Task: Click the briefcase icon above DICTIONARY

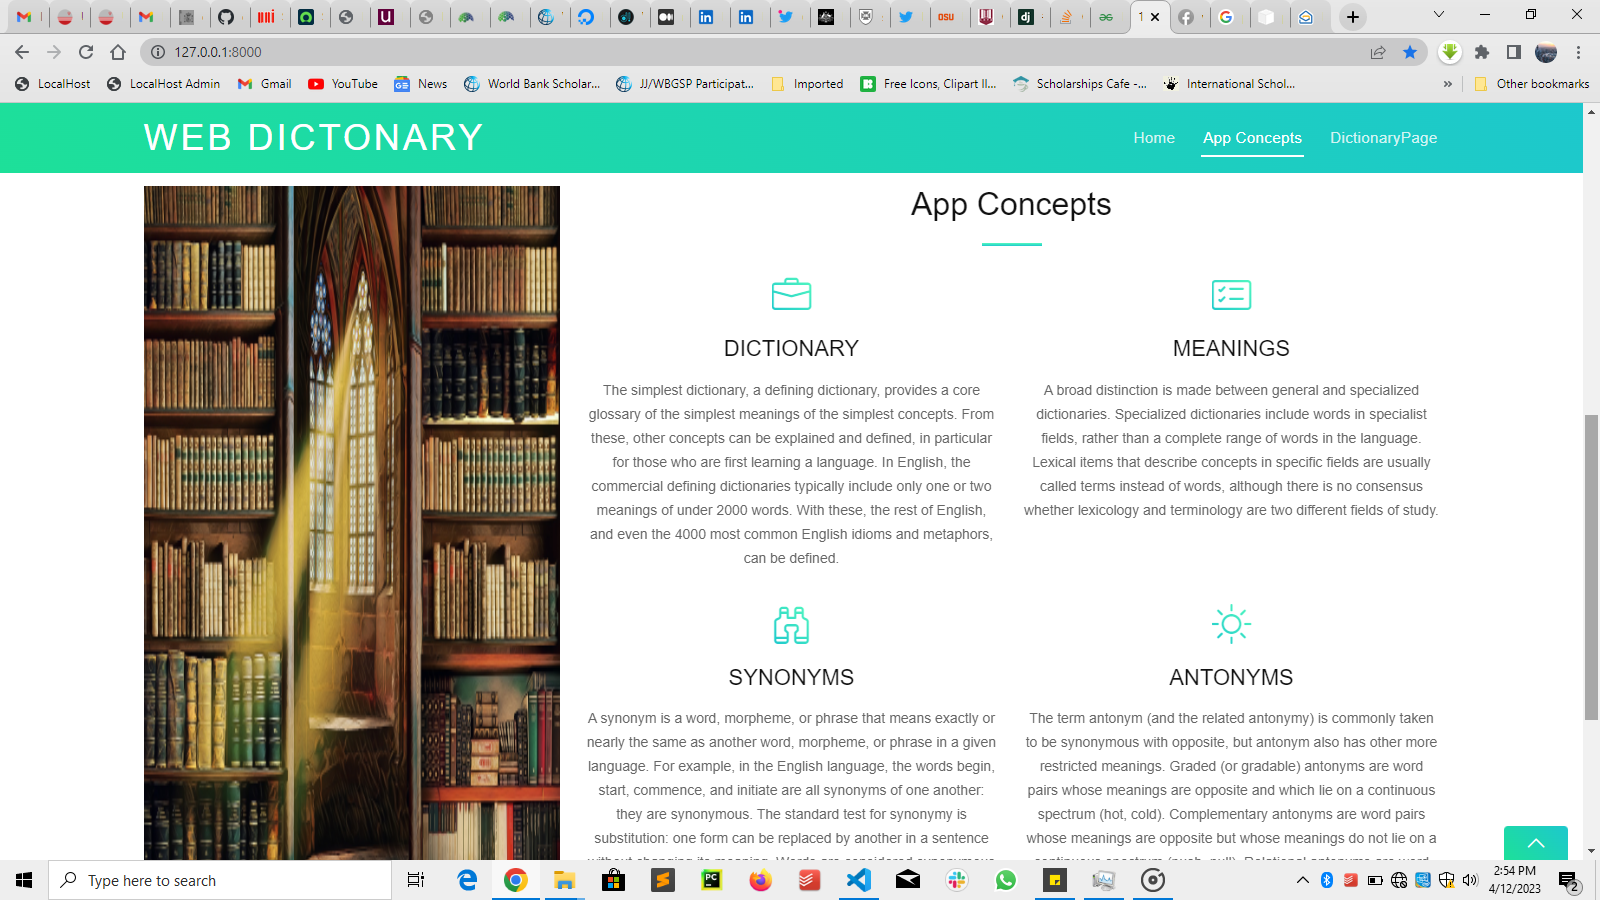Action: point(791,294)
